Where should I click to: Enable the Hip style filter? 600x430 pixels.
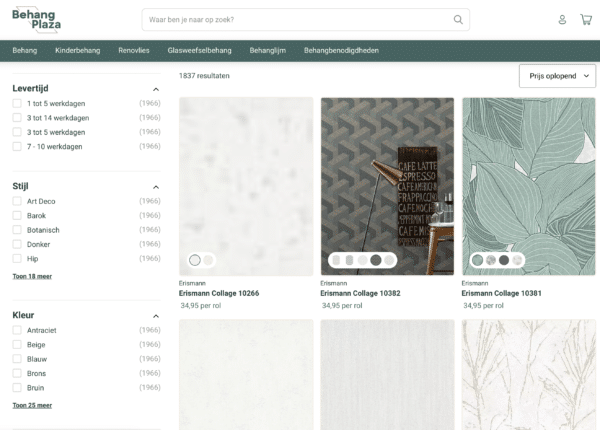click(17, 259)
